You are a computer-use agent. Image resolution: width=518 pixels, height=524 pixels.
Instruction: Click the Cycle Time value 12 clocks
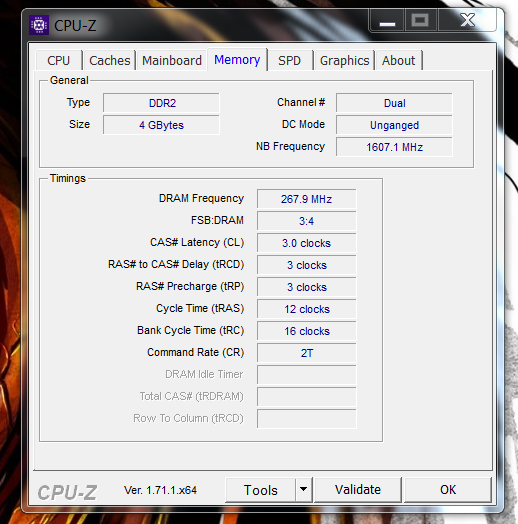307,309
